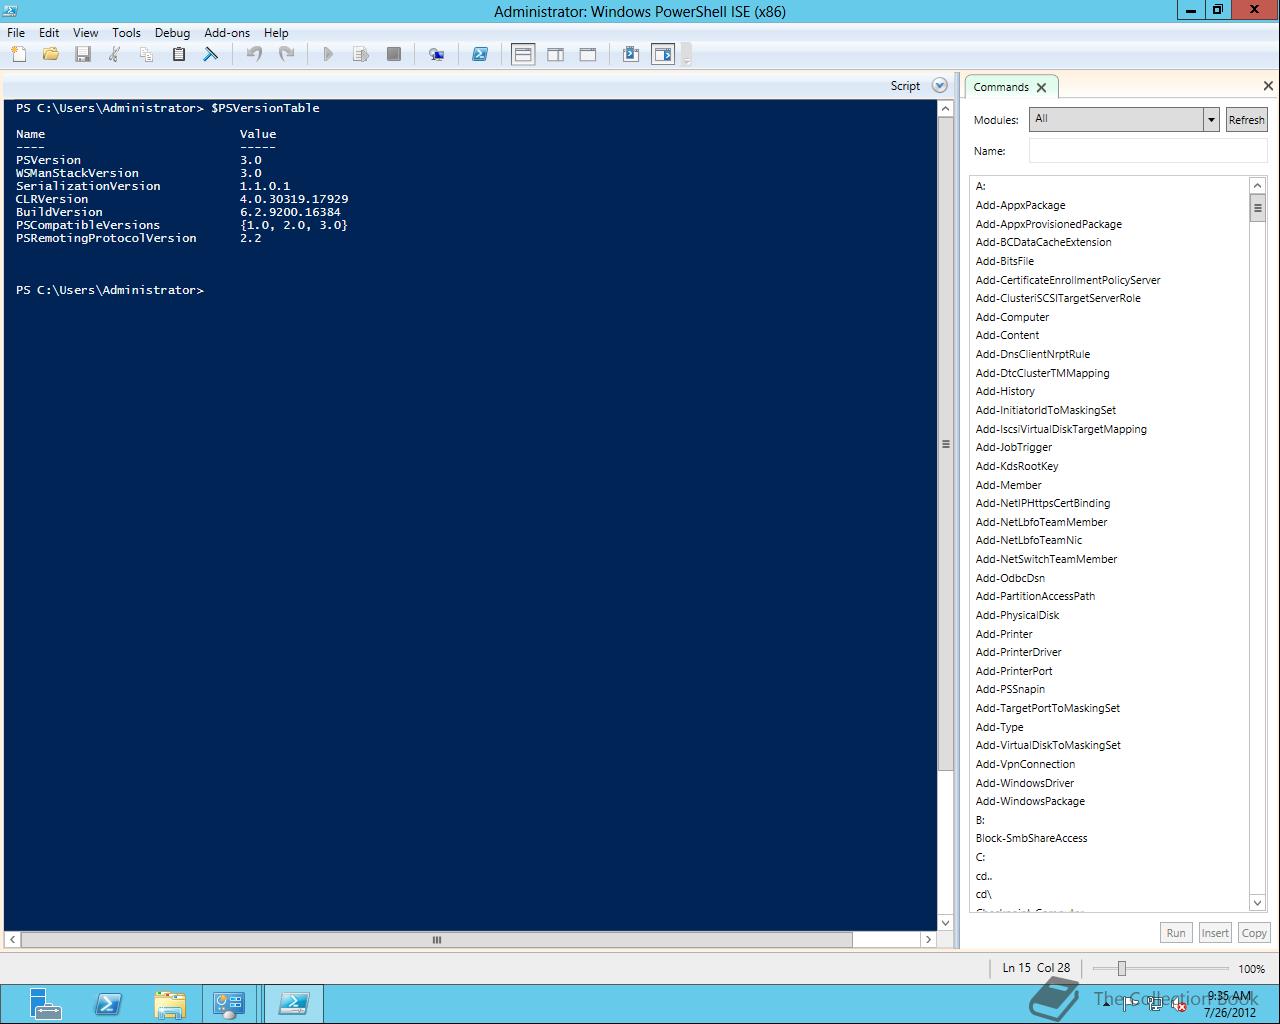The height and width of the screenshot is (1024, 1280).
Task: Run selection toolbar icon
Action: pyautogui.click(x=361, y=54)
